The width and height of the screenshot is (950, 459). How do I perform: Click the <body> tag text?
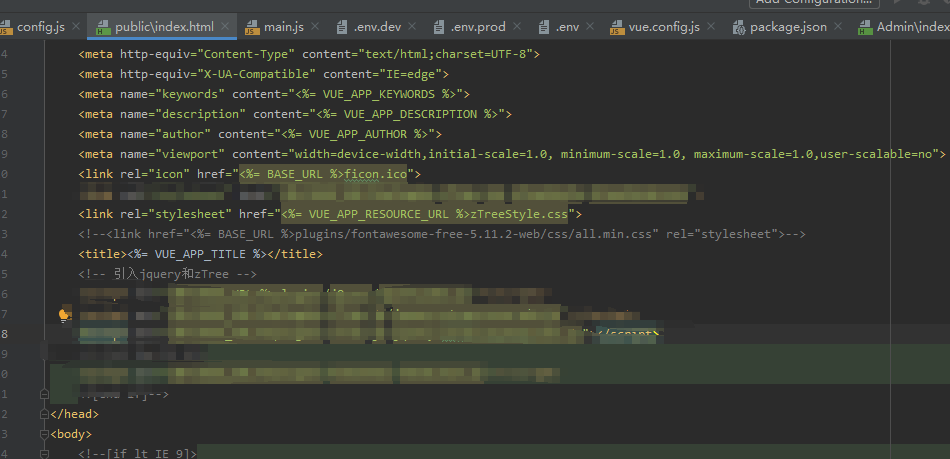[x=71, y=434]
